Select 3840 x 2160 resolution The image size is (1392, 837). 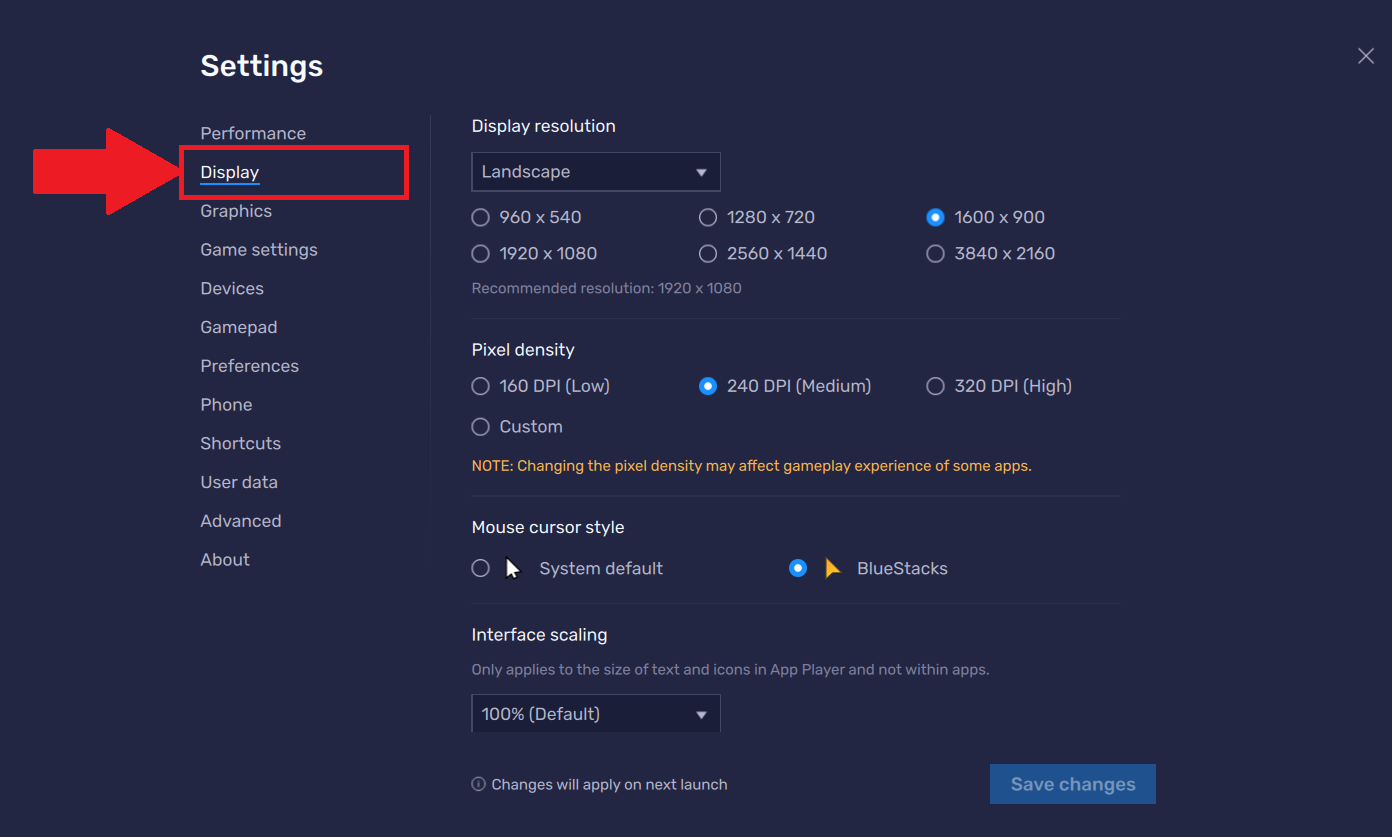click(x=935, y=254)
